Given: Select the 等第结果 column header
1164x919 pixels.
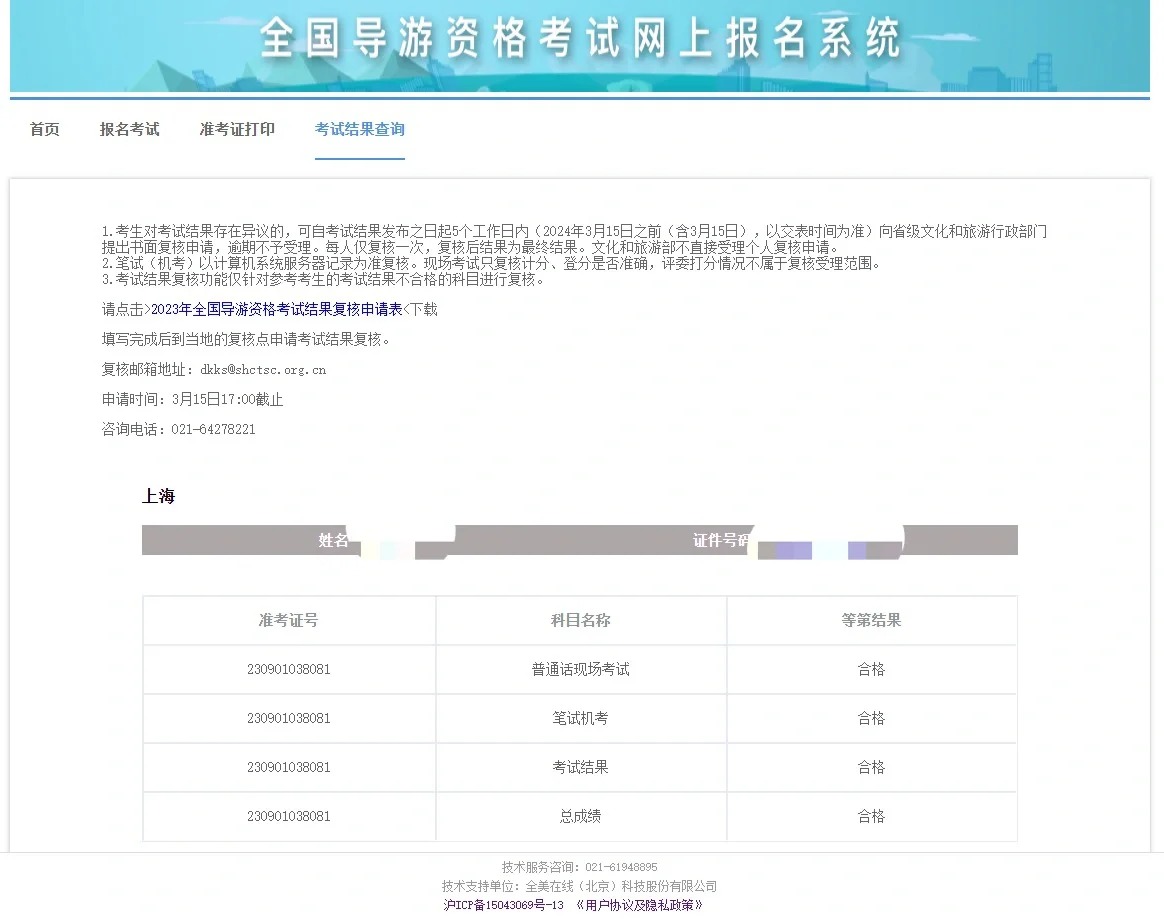Looking at the screenshot, I should pyautogui.click(x=871, y=620).
